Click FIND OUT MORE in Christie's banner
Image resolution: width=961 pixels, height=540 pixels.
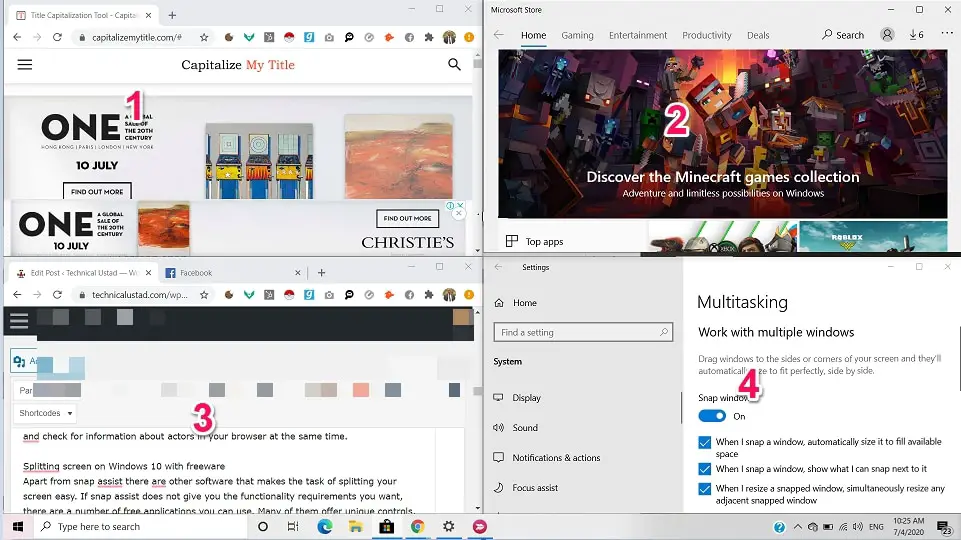pyautogui.click(x=408, y=218)
